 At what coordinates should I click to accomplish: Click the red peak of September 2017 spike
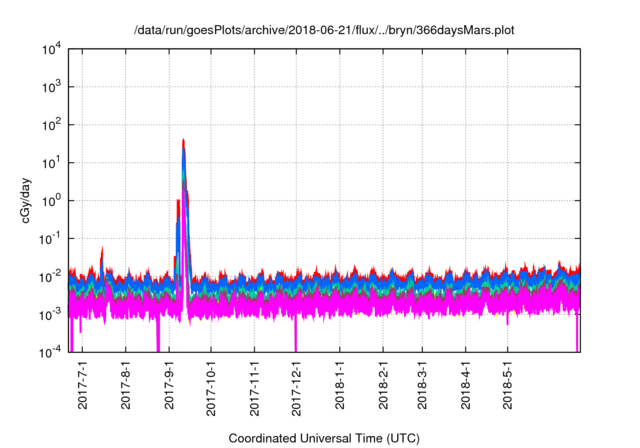pos(183,141)
